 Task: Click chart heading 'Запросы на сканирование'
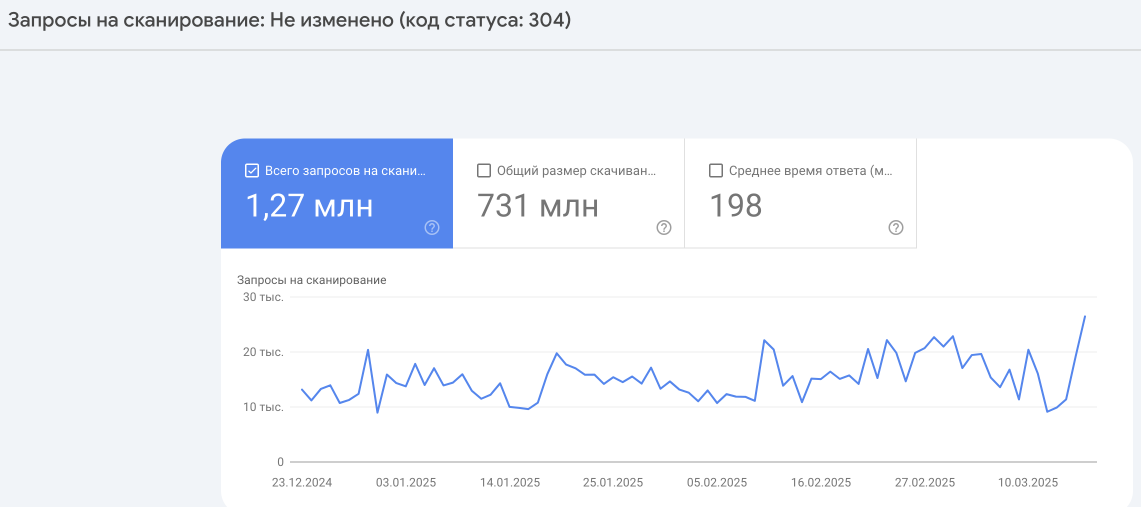[311, 280]
